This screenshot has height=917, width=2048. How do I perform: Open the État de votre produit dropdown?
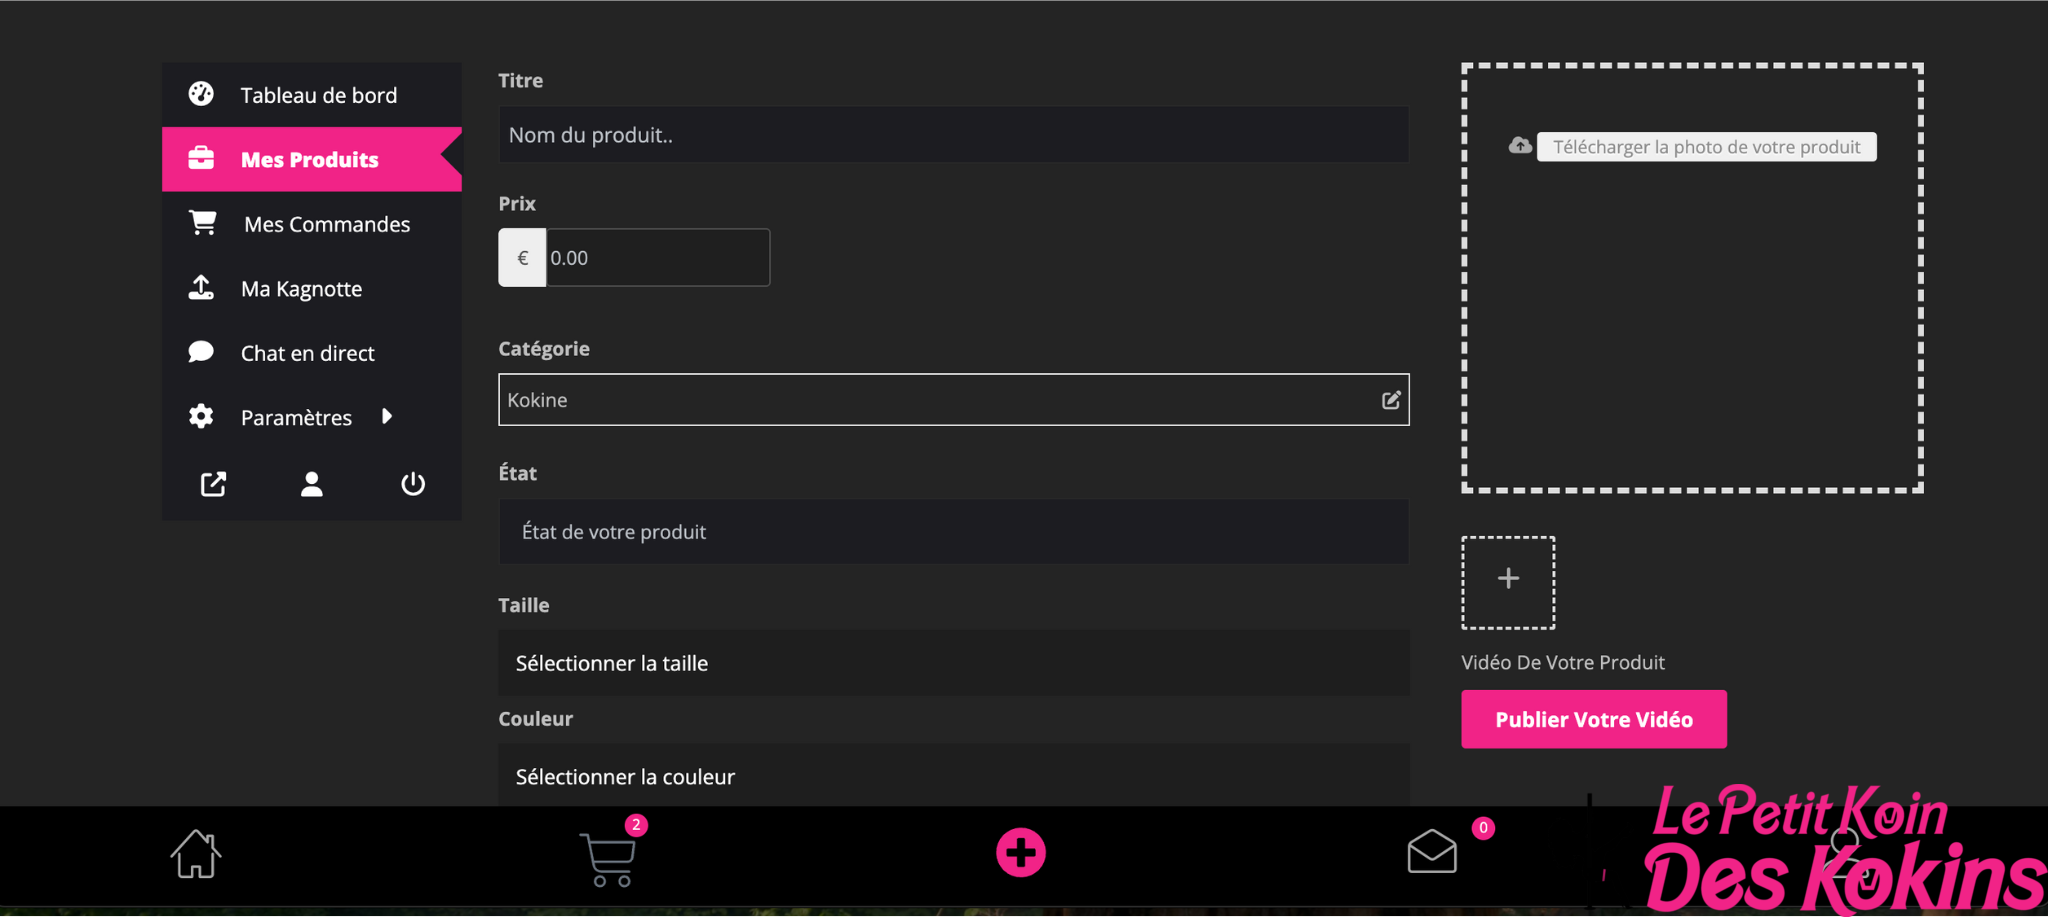pos(953,532)
